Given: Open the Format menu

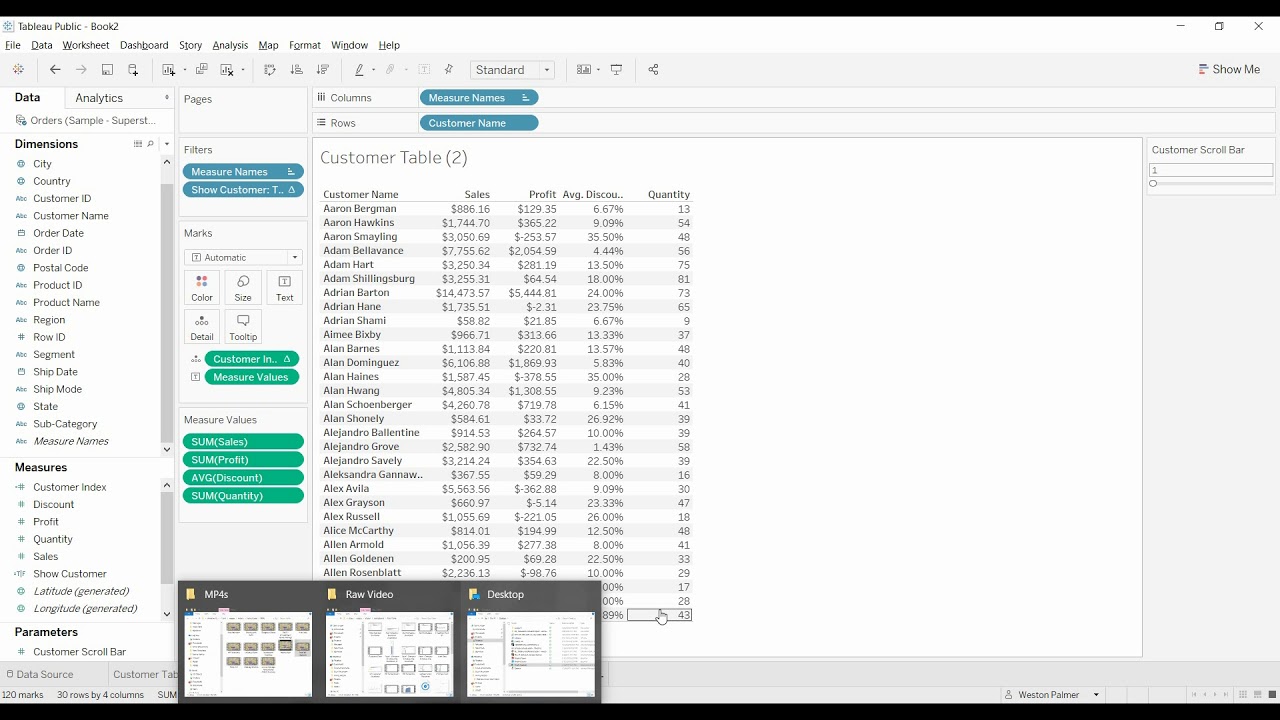Looking at the screenshot, I should coord(305,45).
